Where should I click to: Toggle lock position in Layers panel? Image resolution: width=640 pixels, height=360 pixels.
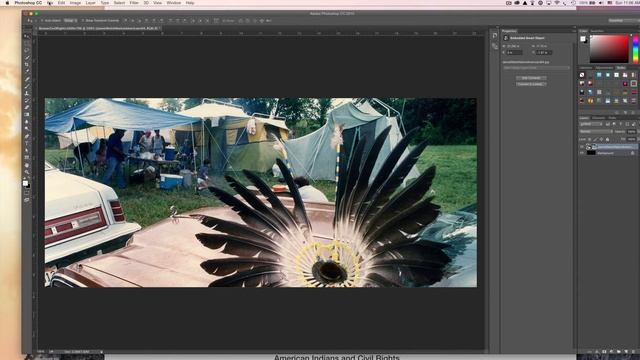click(601, 139)
